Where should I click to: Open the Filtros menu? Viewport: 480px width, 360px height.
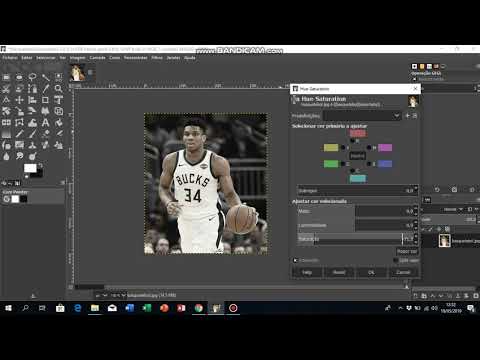(157, 58)
